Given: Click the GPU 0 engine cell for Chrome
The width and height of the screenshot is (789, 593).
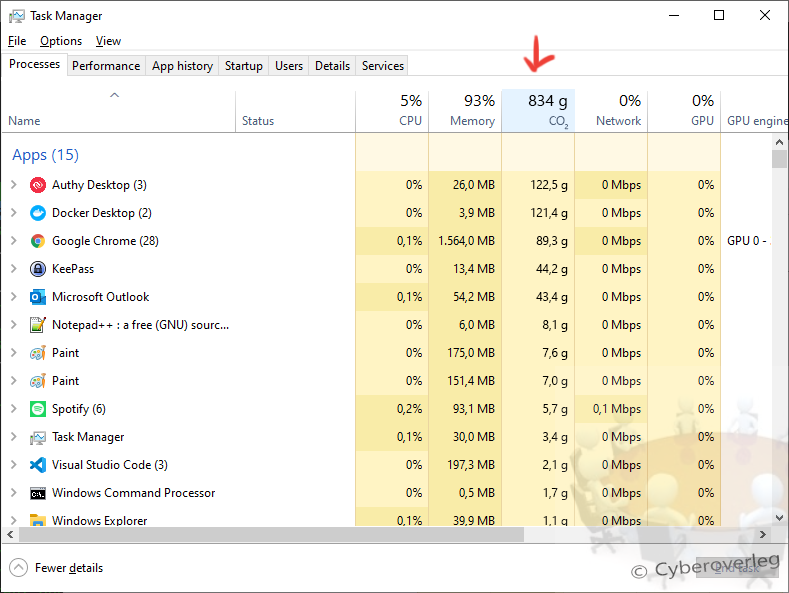Looking at the screenshot, I should (748, 241).
